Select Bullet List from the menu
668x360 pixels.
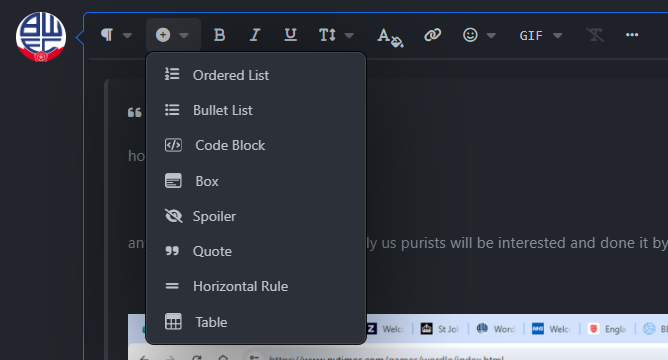(x=256, y=110)
